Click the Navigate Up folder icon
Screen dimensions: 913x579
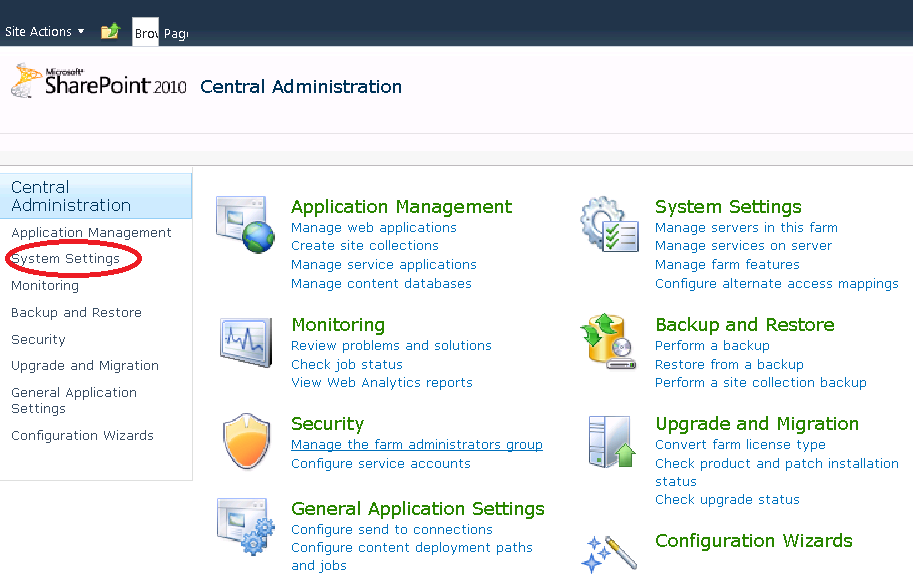tap(110, 31)
